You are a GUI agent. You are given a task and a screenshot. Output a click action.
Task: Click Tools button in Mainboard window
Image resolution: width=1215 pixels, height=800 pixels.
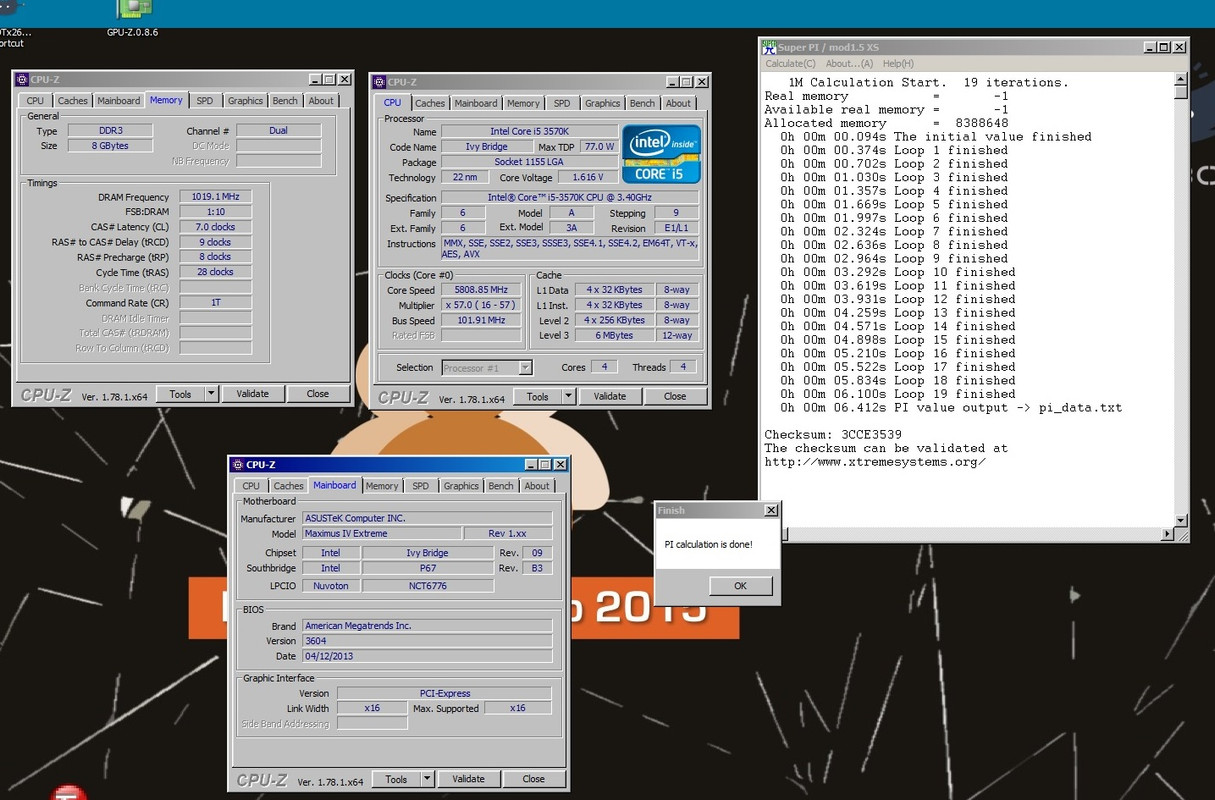(396, 779)
